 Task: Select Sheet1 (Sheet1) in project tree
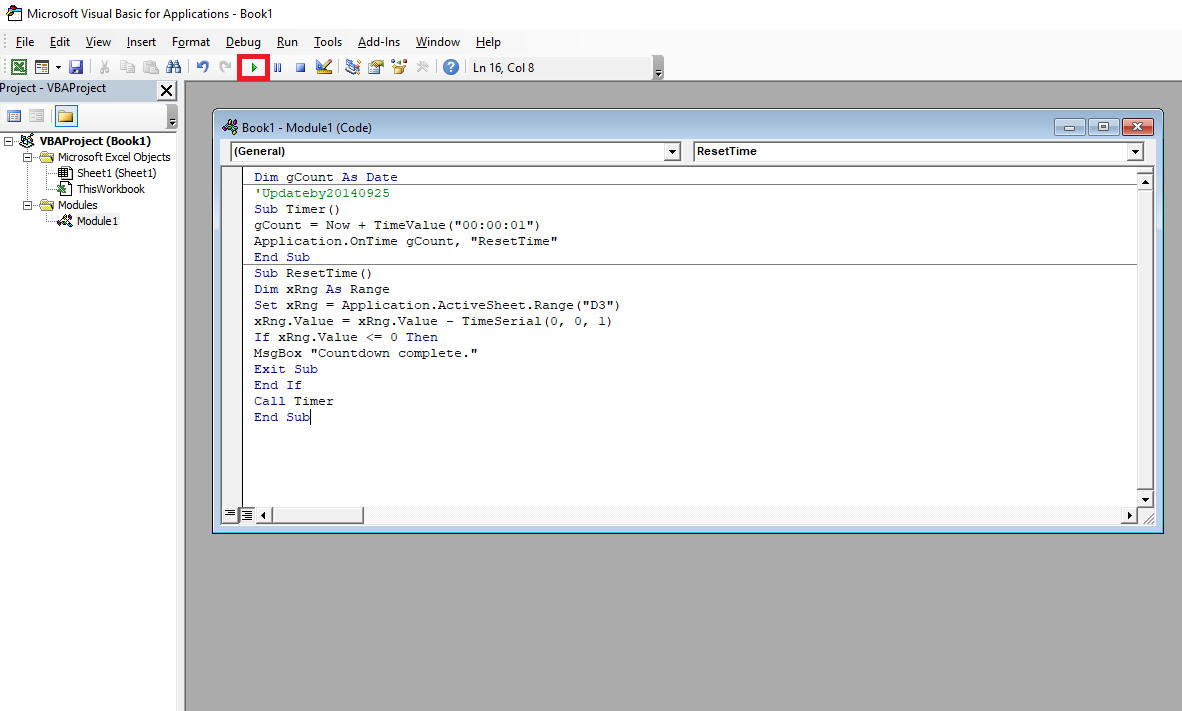[116, 173]
